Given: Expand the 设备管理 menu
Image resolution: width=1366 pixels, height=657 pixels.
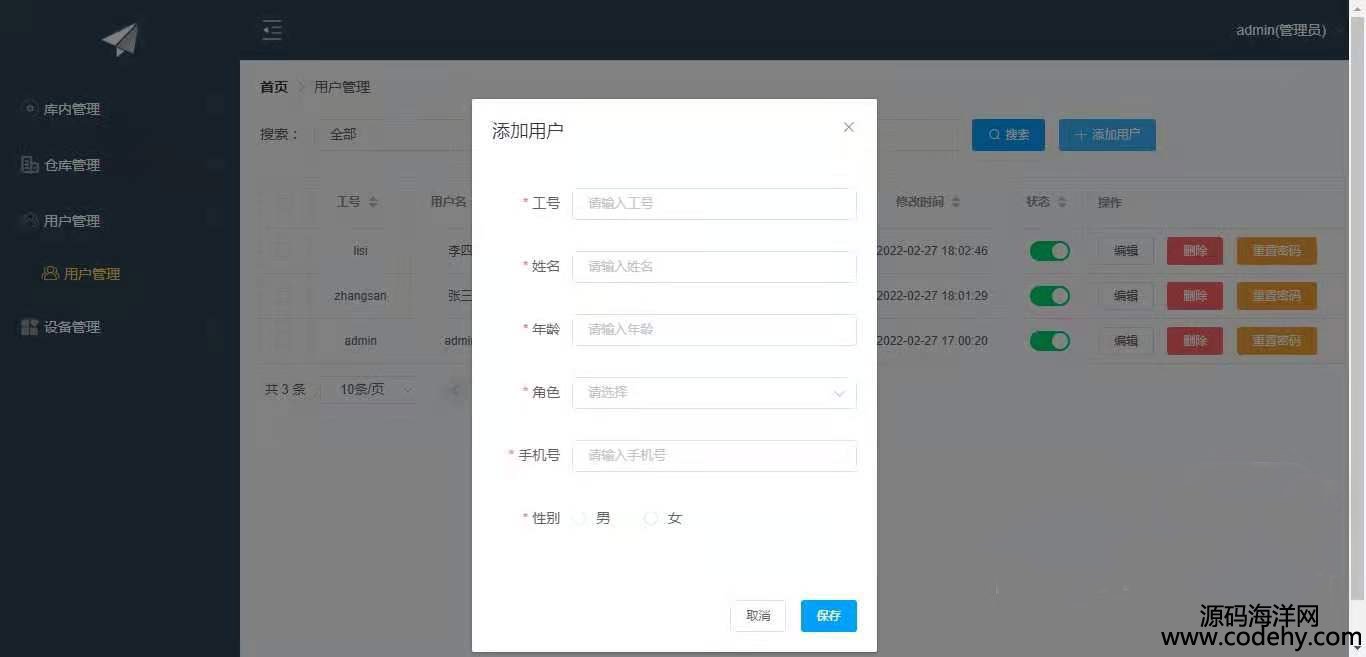Looking at the screenshot, I should pyautogui.click(x=120, y=327).
